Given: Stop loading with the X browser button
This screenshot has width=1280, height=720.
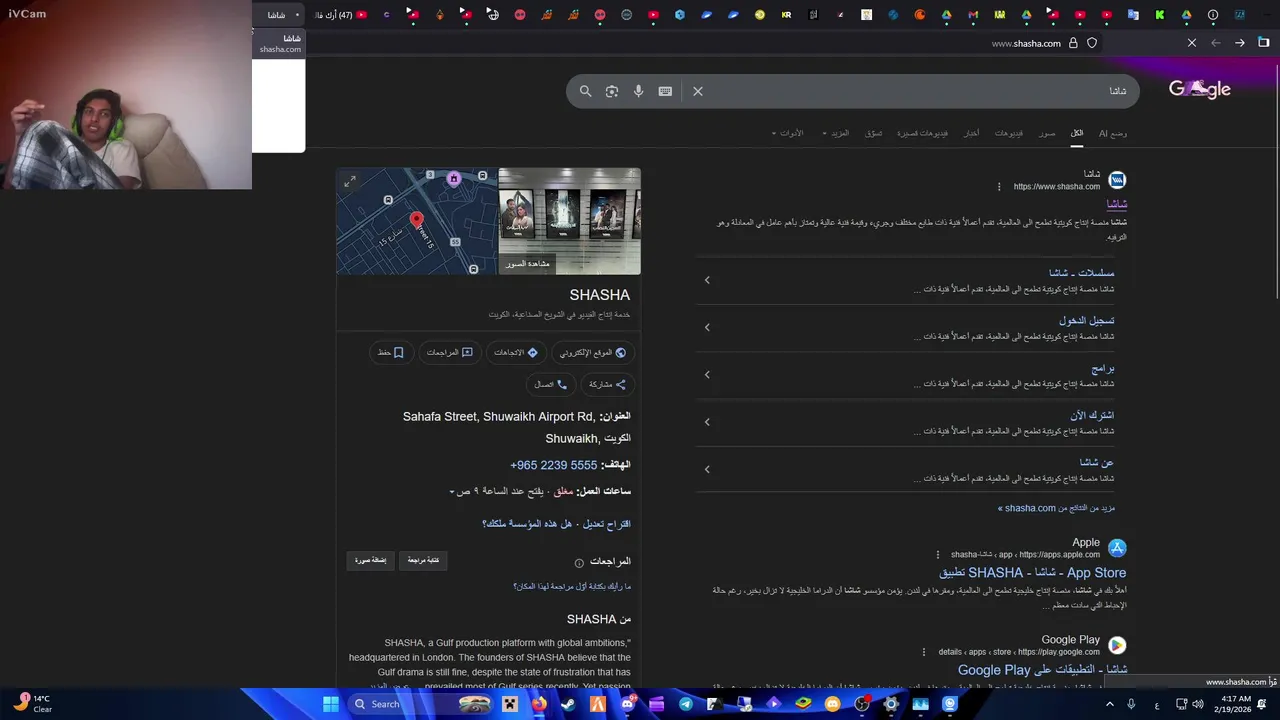Looking at the screenshot, I should [x=1192, y=43].
